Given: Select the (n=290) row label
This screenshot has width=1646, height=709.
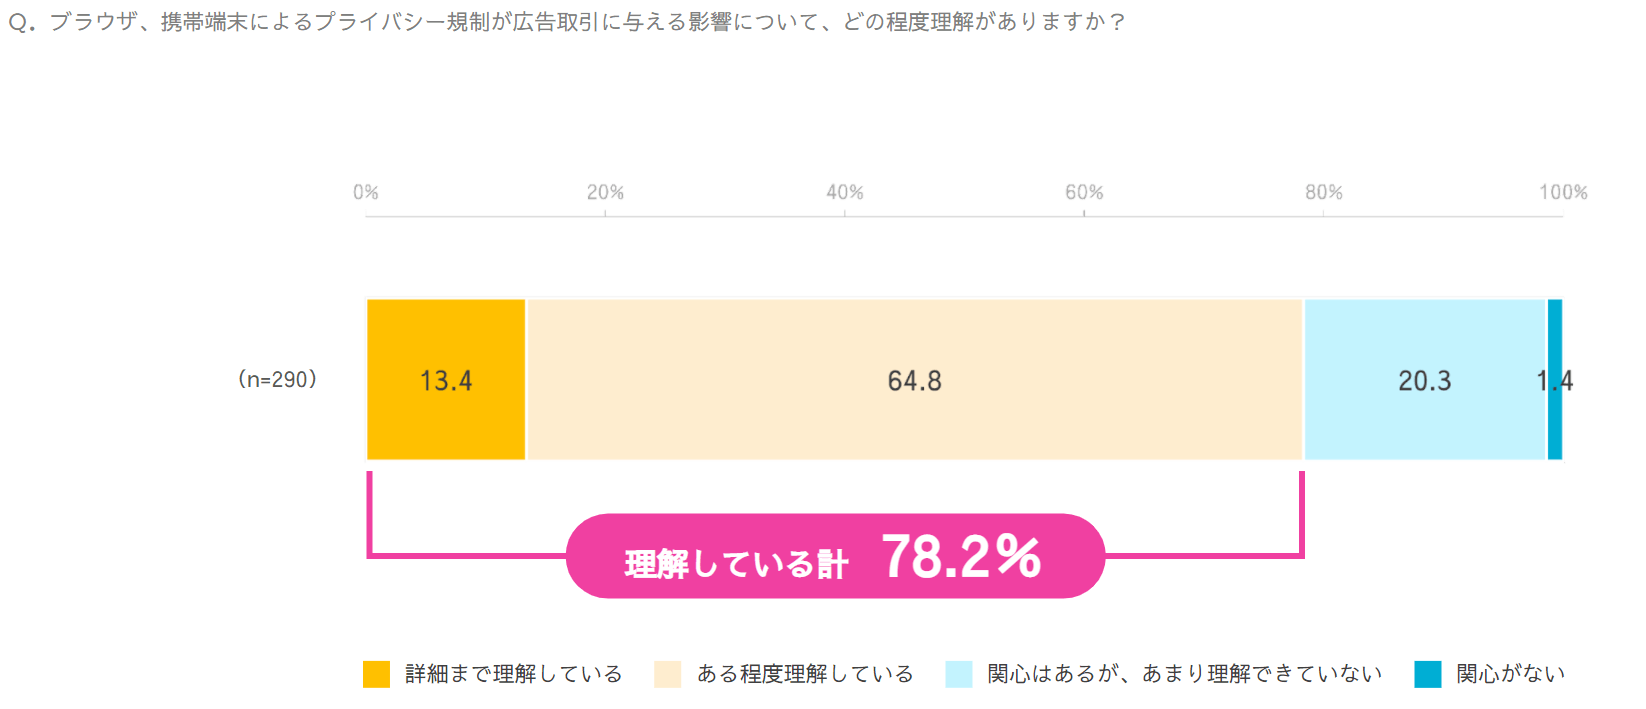Looking at the screenshot, I should tap(278, 380).
